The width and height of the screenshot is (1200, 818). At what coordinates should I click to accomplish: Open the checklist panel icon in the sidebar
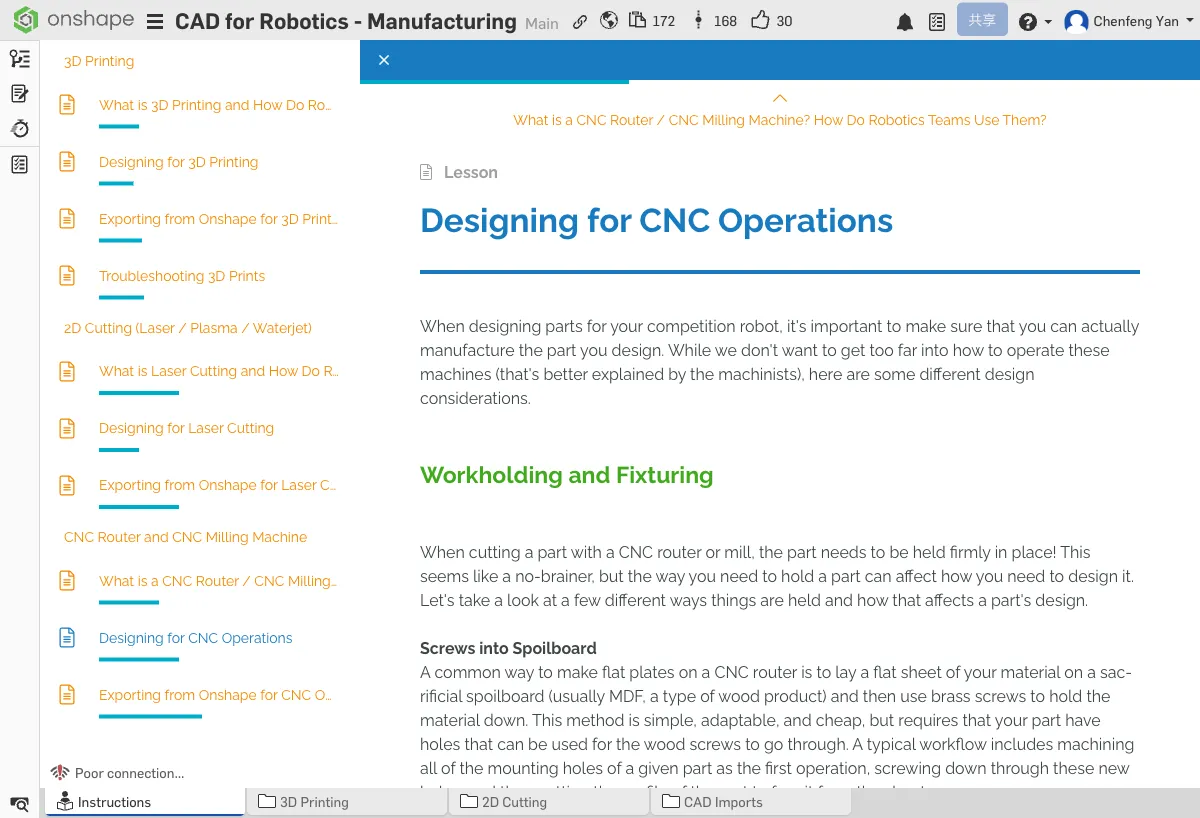(x=19, y=164)
